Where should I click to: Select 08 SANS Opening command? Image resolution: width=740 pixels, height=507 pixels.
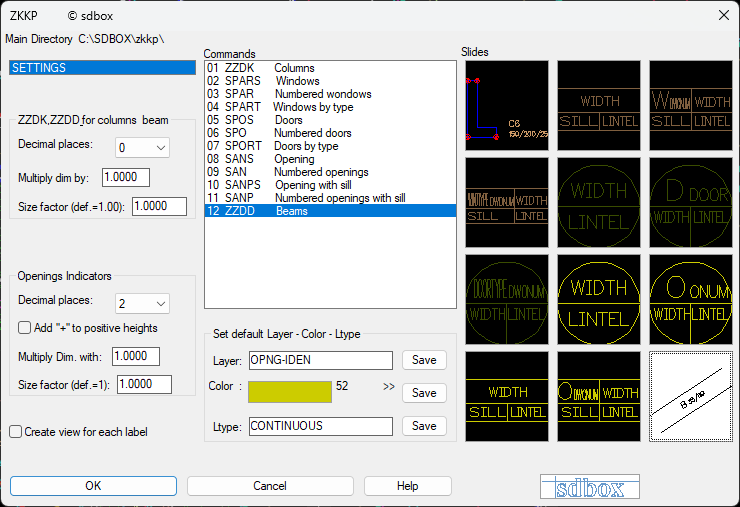click(x=330, y=159)
